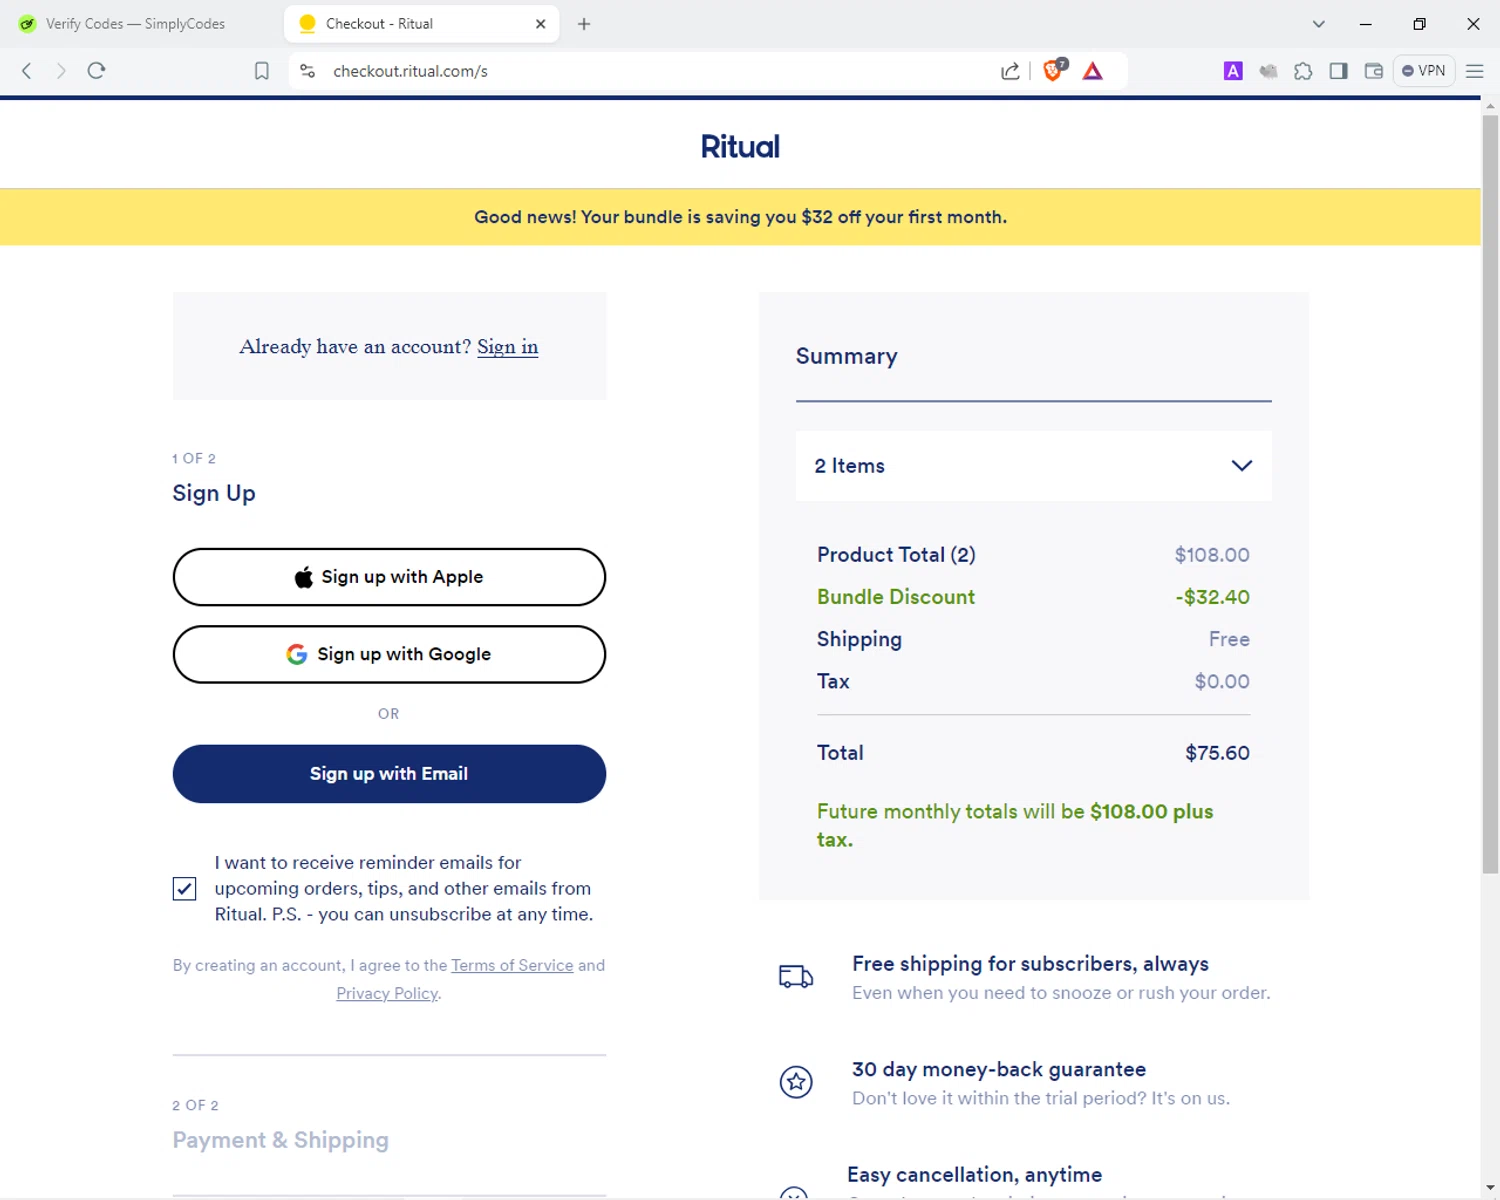Open the Terms of Service link
The height and width of the screenshot is (1200, 1500).
[x=512, y=966]
